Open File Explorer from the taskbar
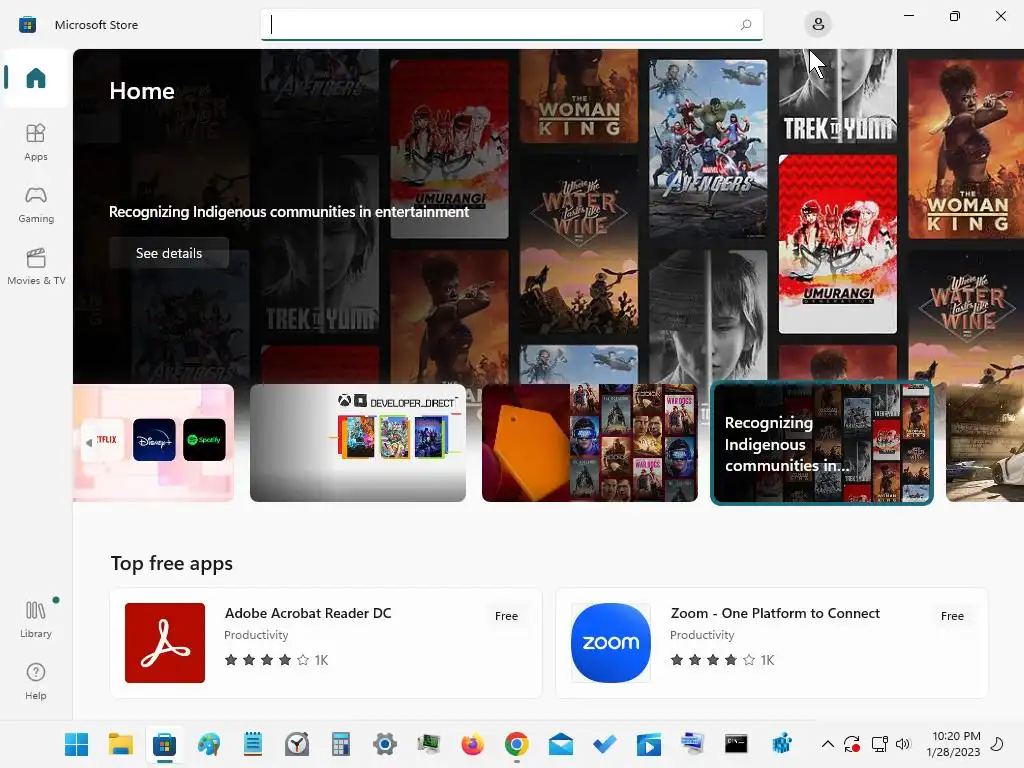 point(121,744)
